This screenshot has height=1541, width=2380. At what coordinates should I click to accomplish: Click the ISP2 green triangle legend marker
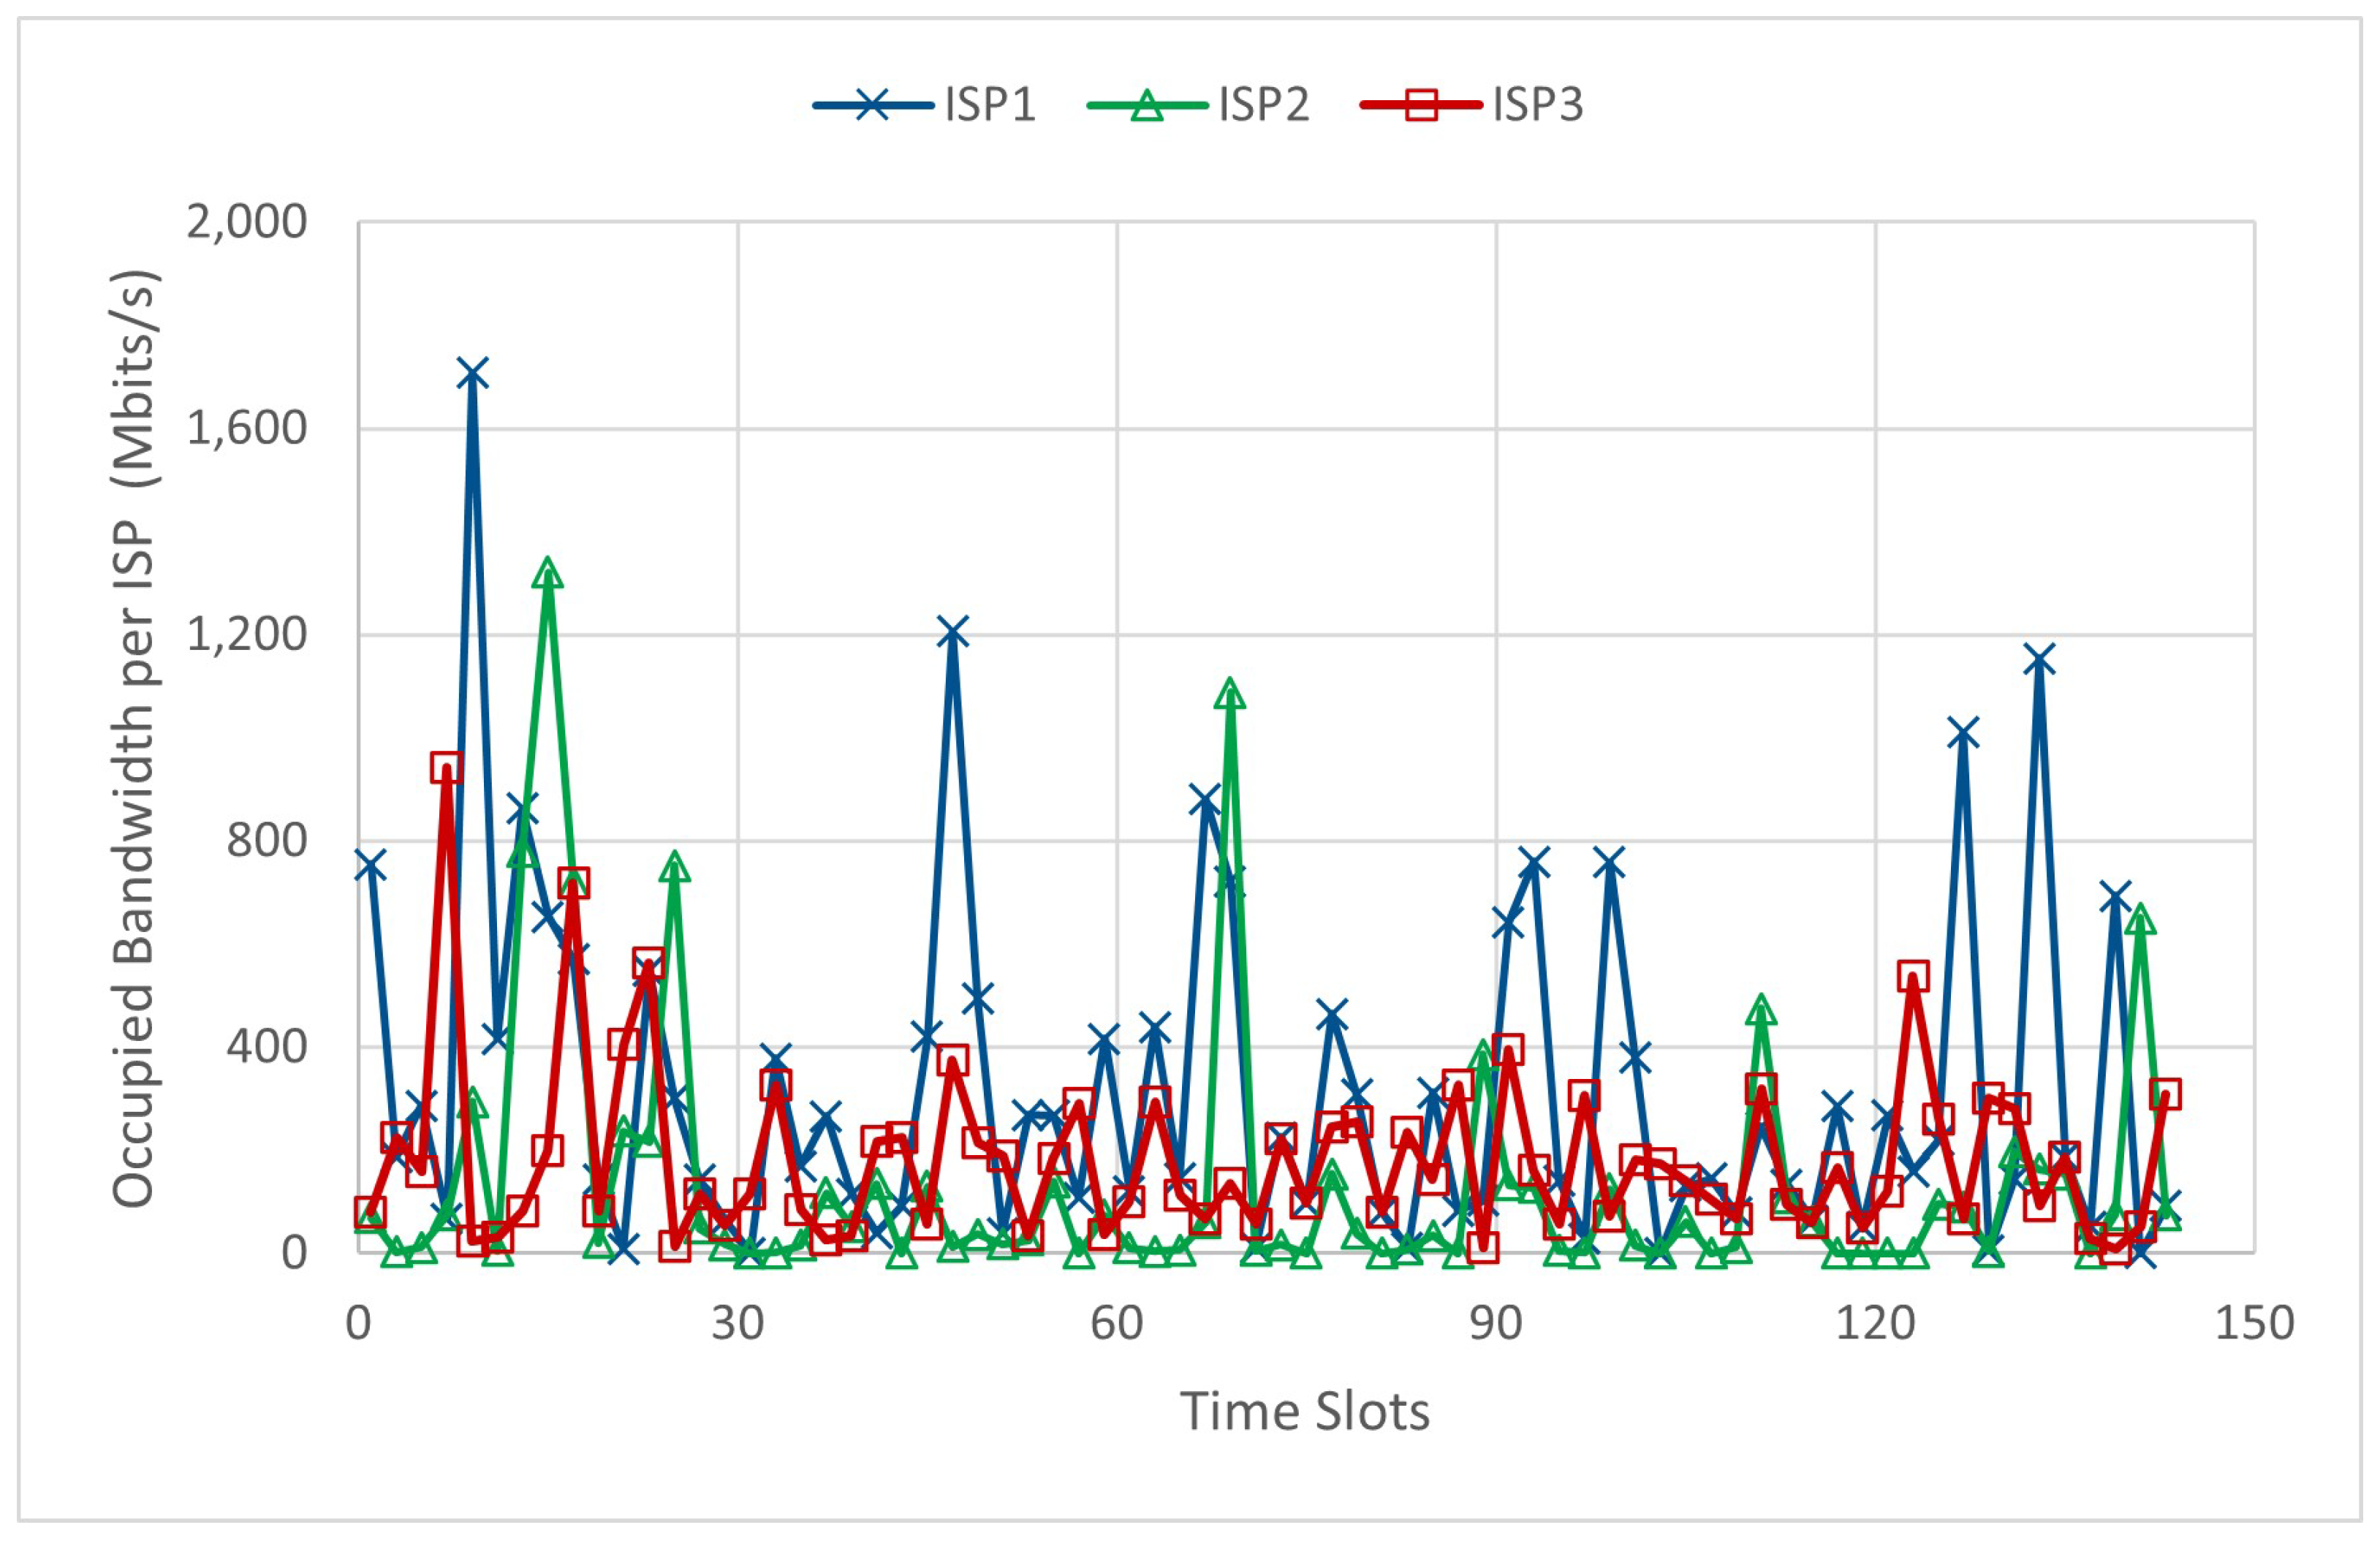[x=1147, y=104]
